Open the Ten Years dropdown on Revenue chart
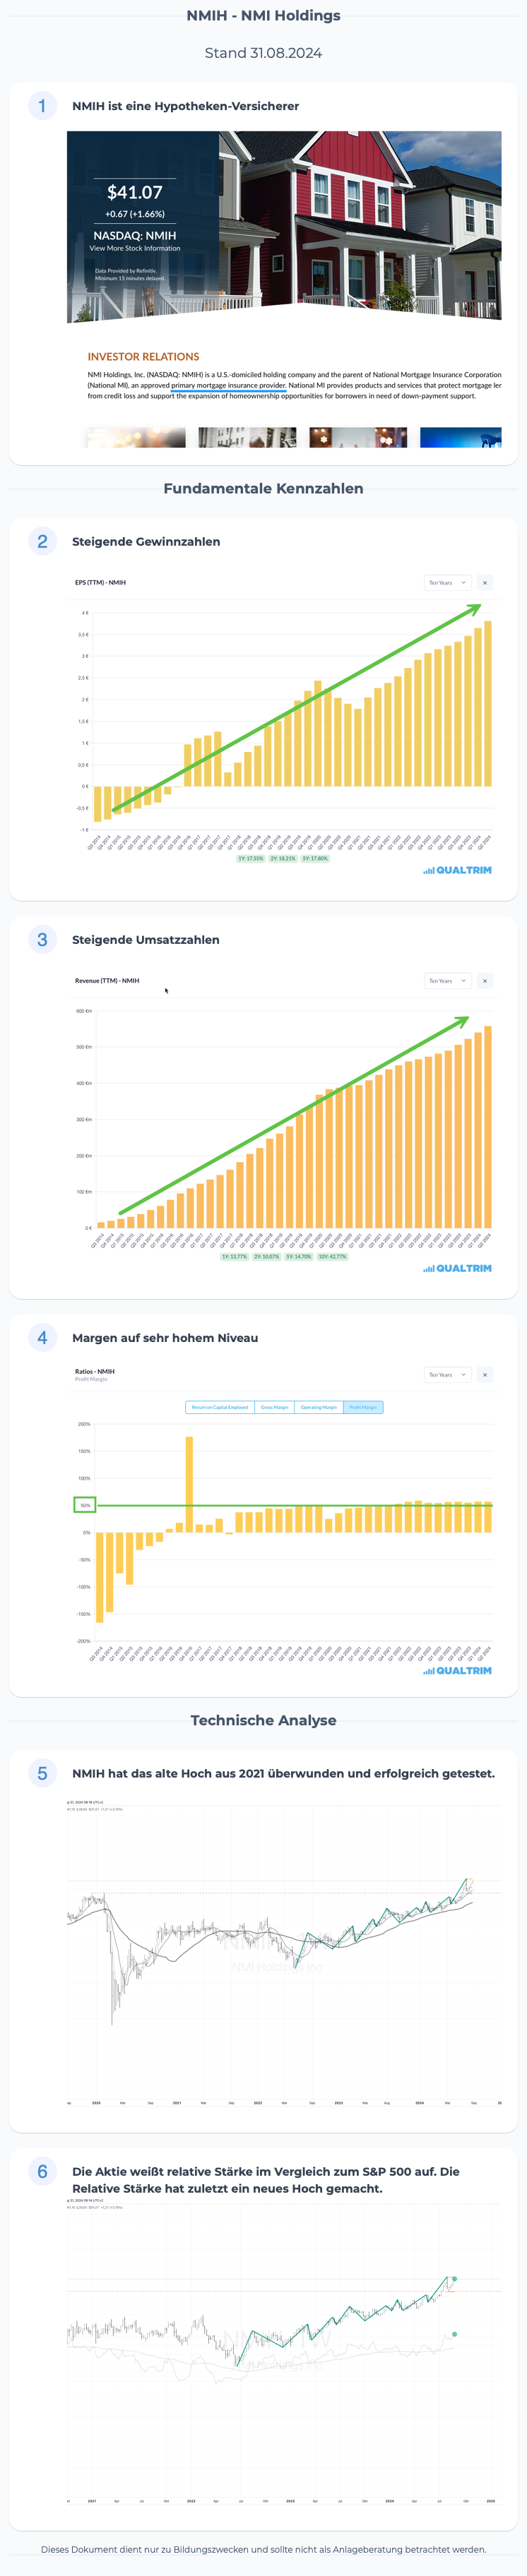 [x=447, y=981]
